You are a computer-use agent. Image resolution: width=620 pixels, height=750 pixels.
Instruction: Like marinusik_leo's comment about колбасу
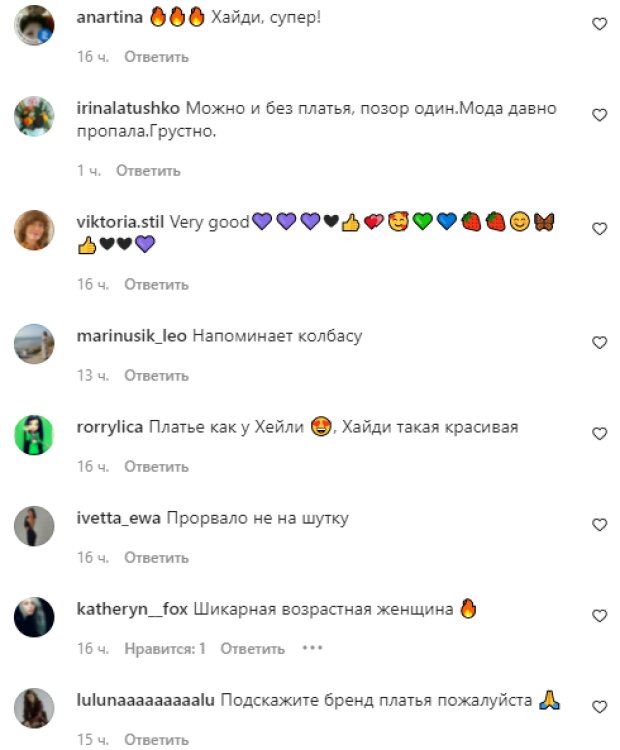click(x=599, y=342)
